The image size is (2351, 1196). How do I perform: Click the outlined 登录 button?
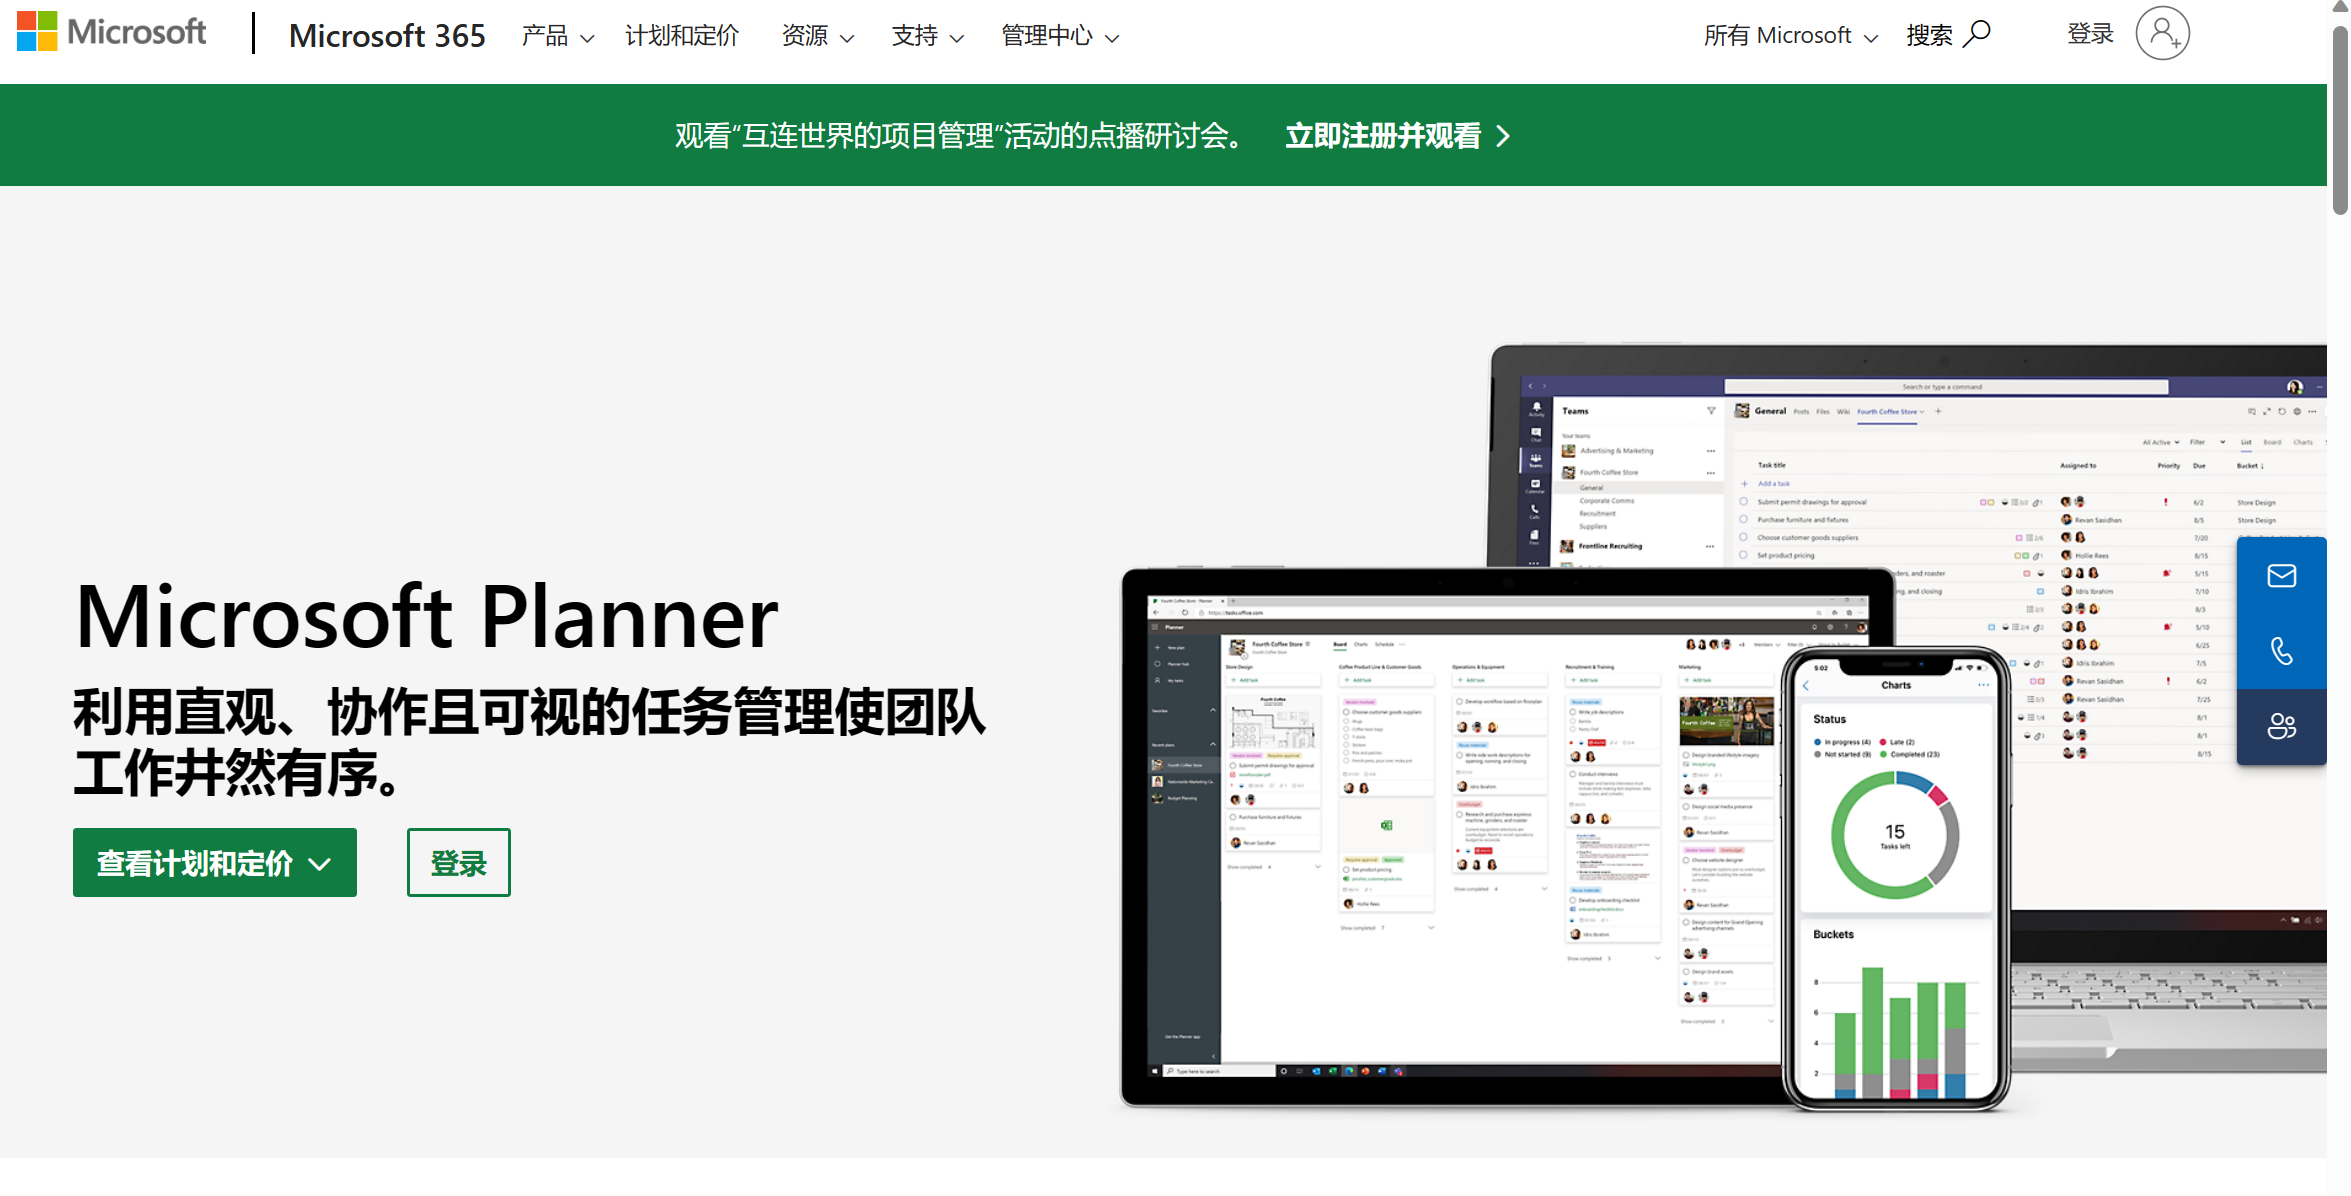click(x=459, y=863)
